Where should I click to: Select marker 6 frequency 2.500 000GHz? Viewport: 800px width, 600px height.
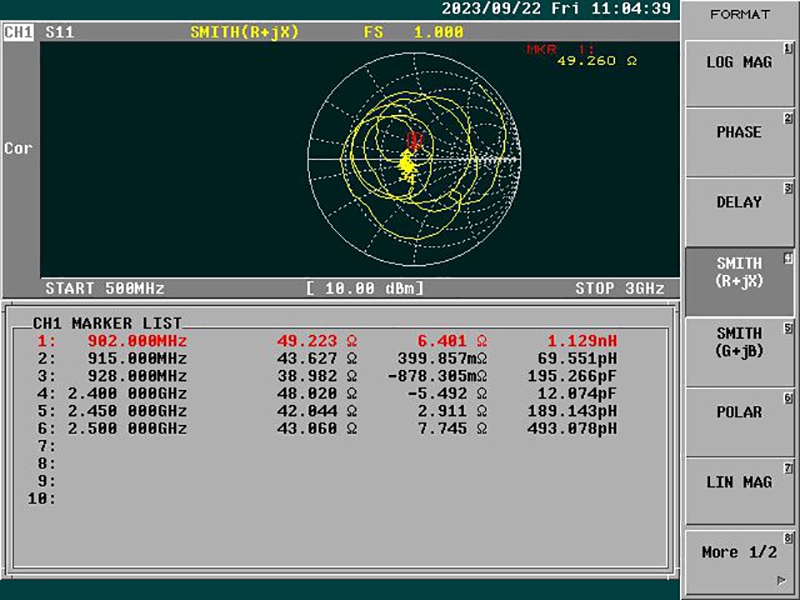pos(128,428)
